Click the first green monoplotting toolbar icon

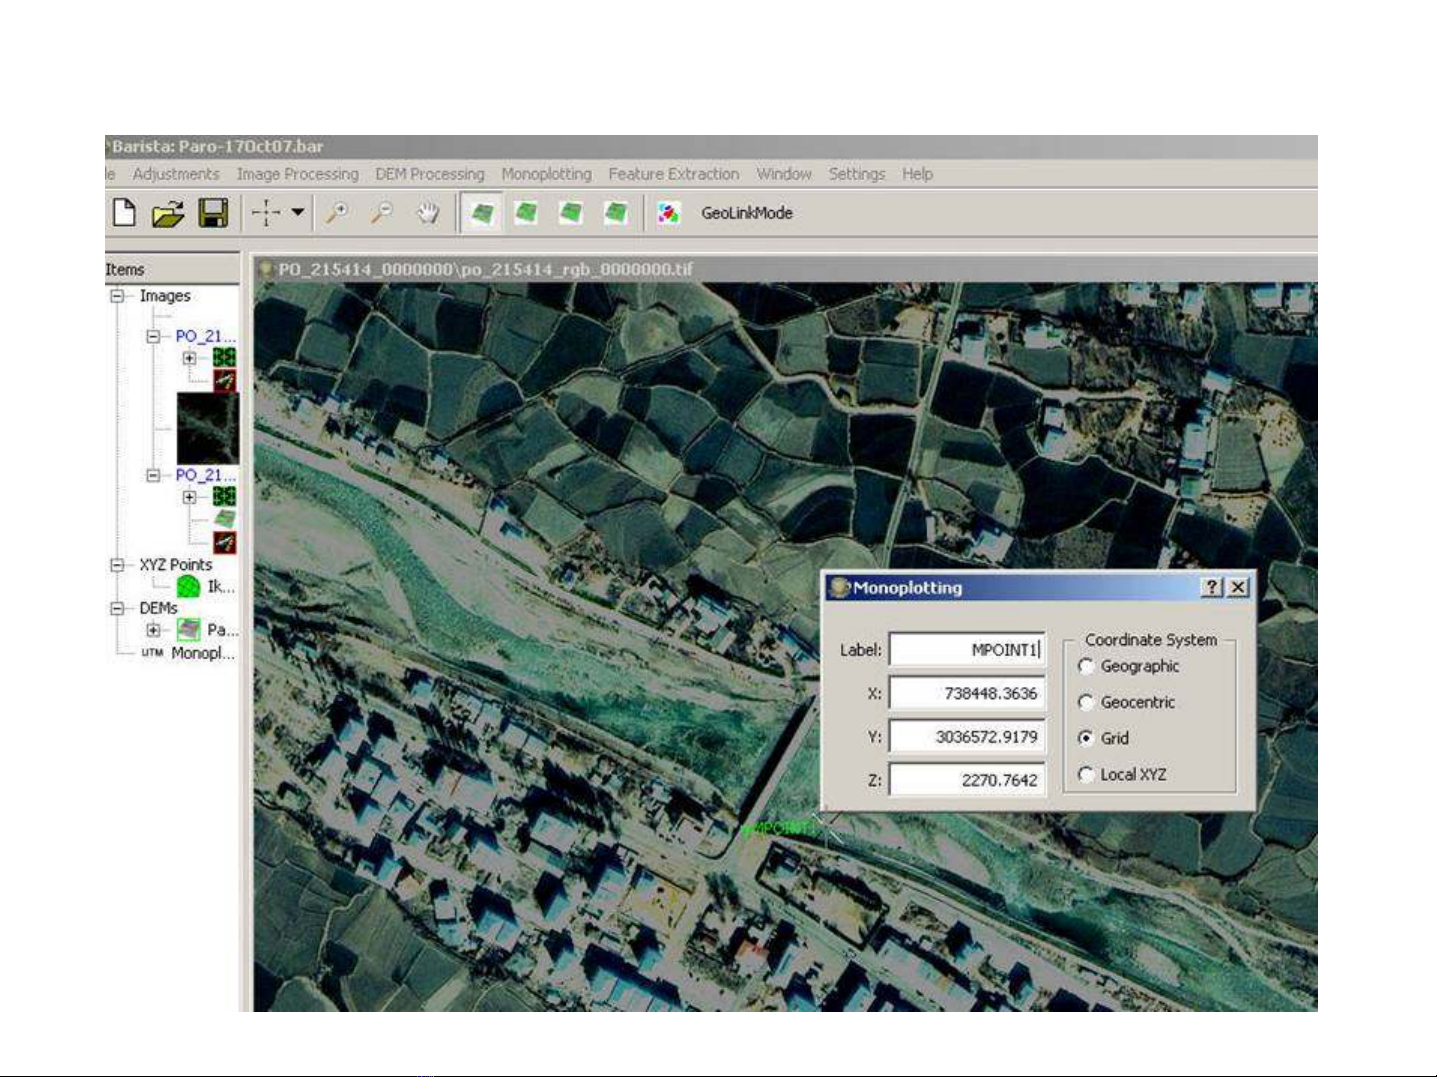point(483,213)
